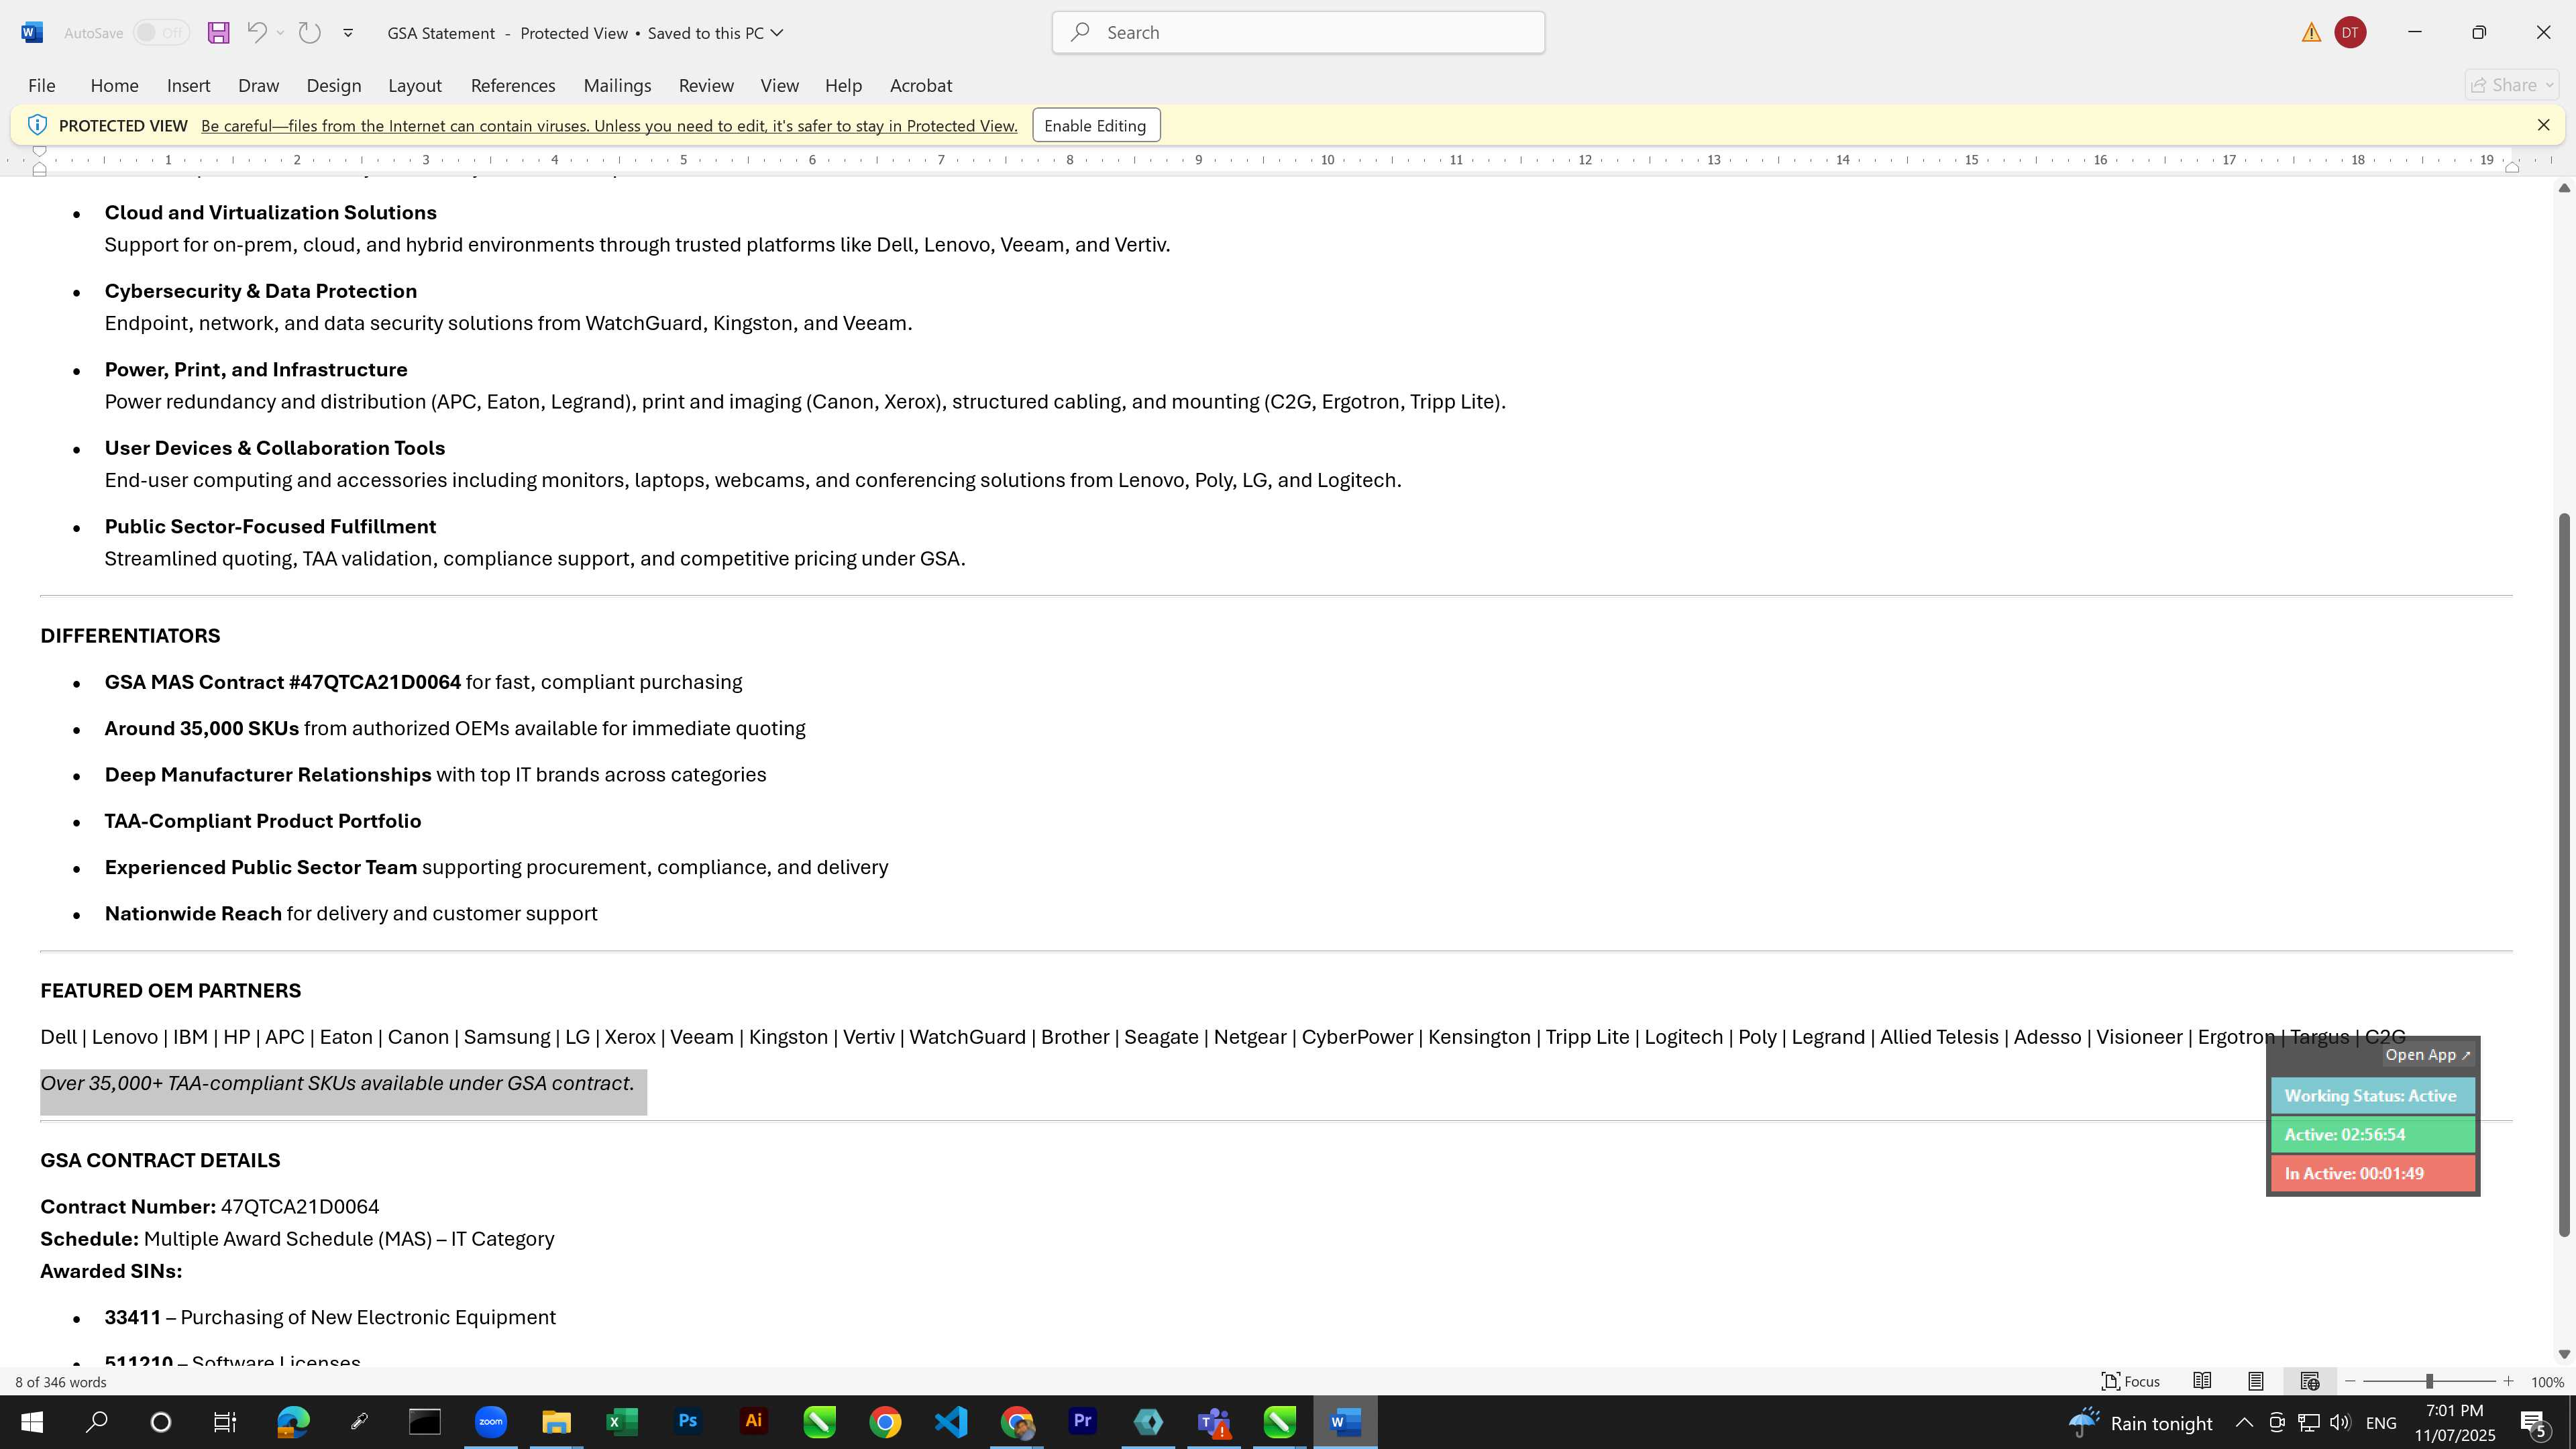Switch to Print Layout view icon
The image size is (2576, 1449).
2256,1382
